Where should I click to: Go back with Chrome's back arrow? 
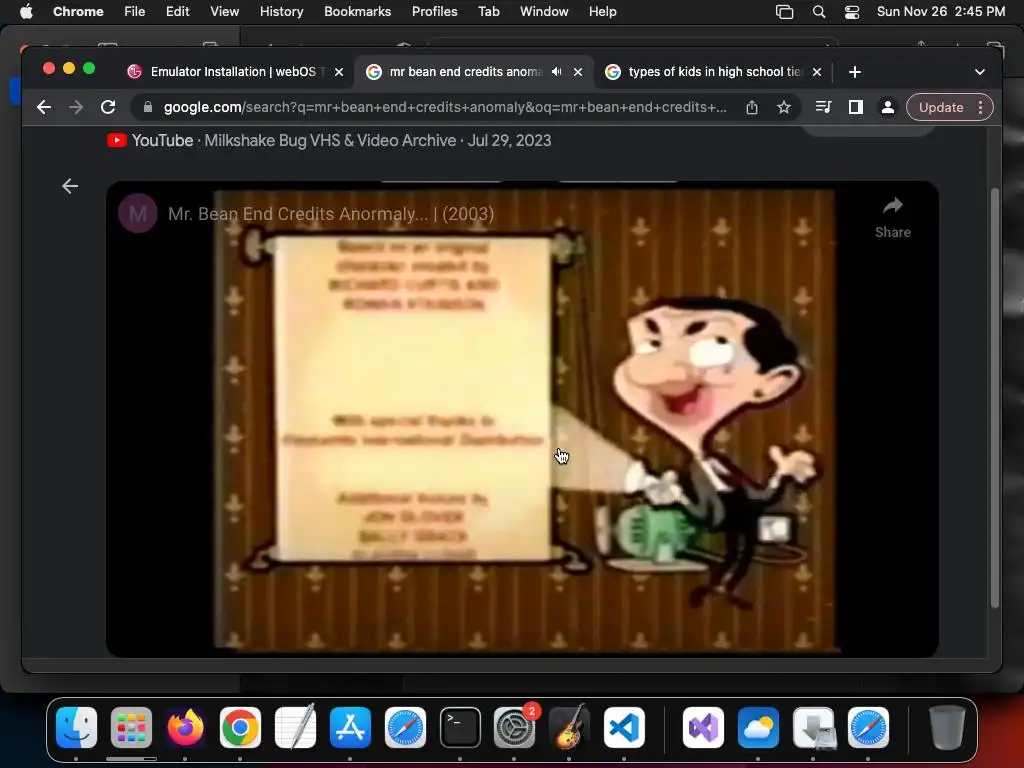(44, 107)
